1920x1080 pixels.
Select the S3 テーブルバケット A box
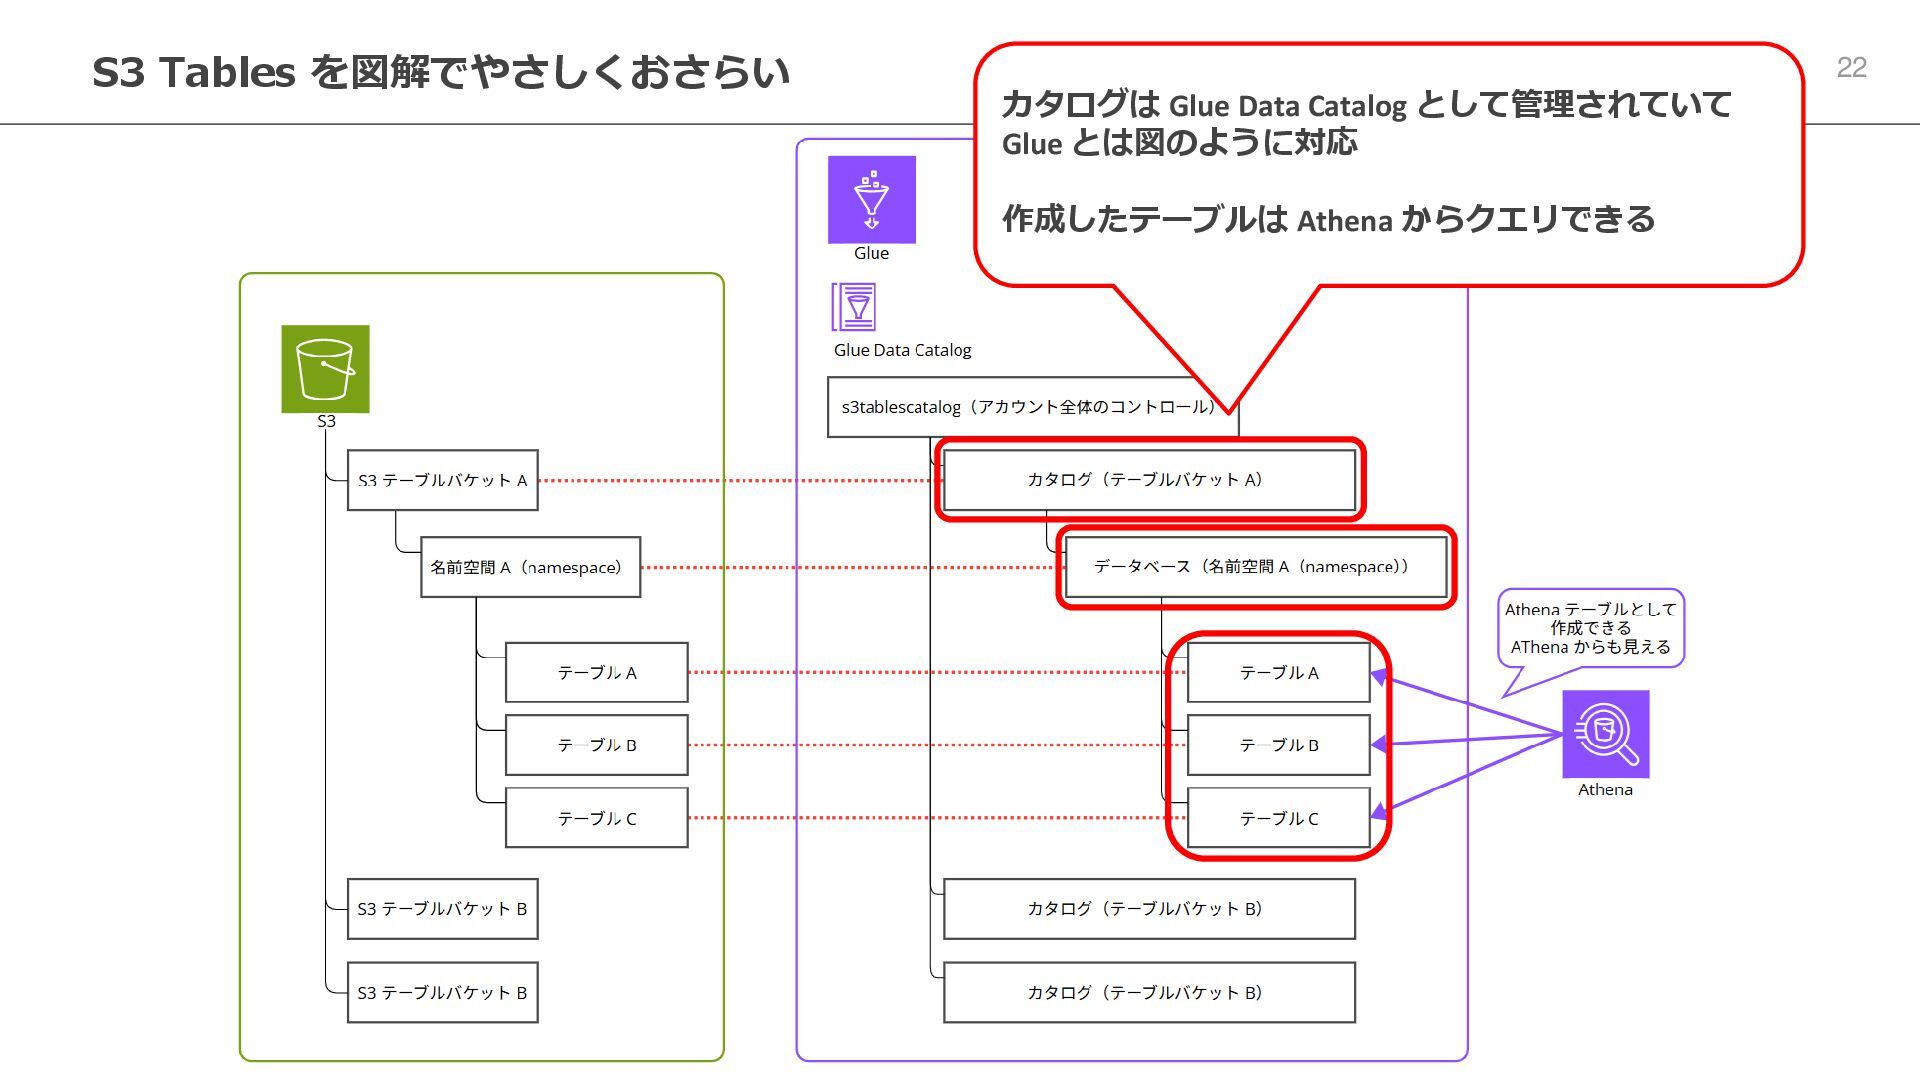pyautogui.click(x=442, y=480)
